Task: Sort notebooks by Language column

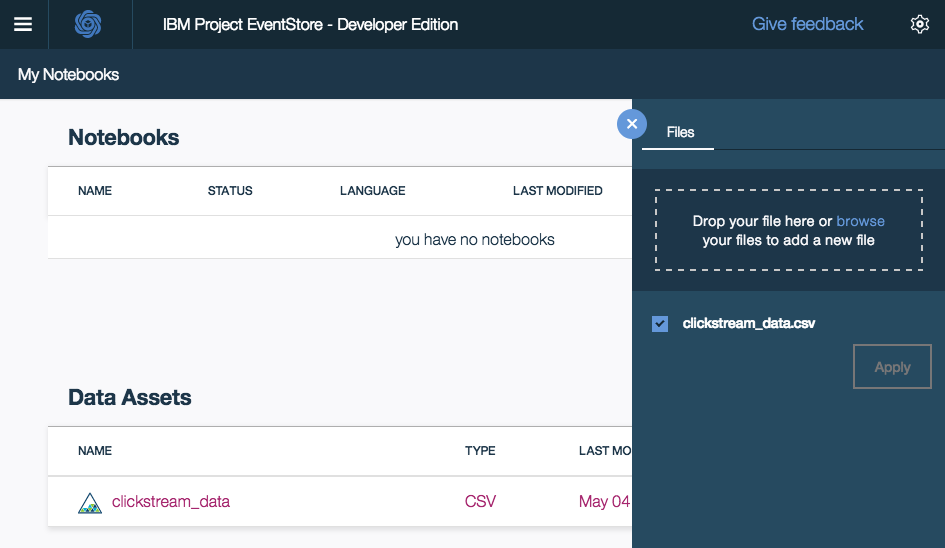Action: [373, 191]
